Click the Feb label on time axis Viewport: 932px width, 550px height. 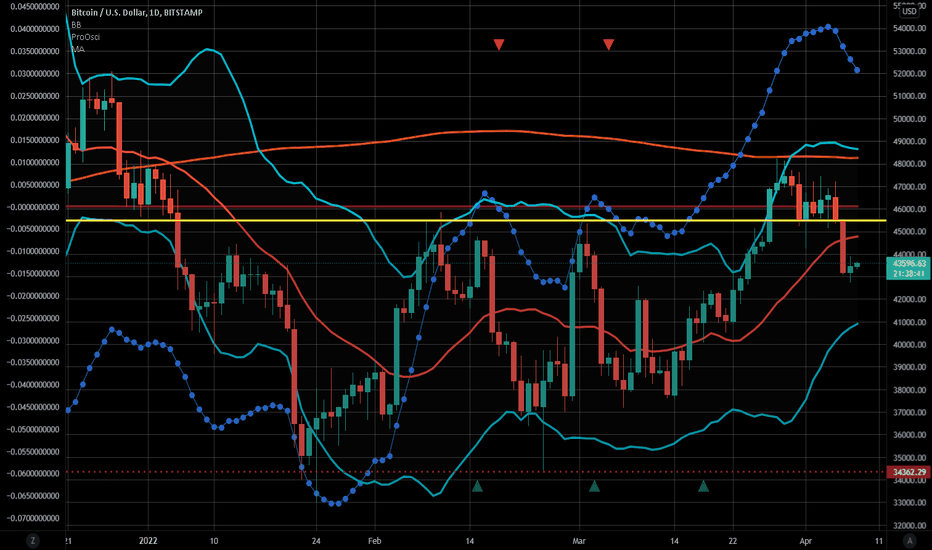374,540
